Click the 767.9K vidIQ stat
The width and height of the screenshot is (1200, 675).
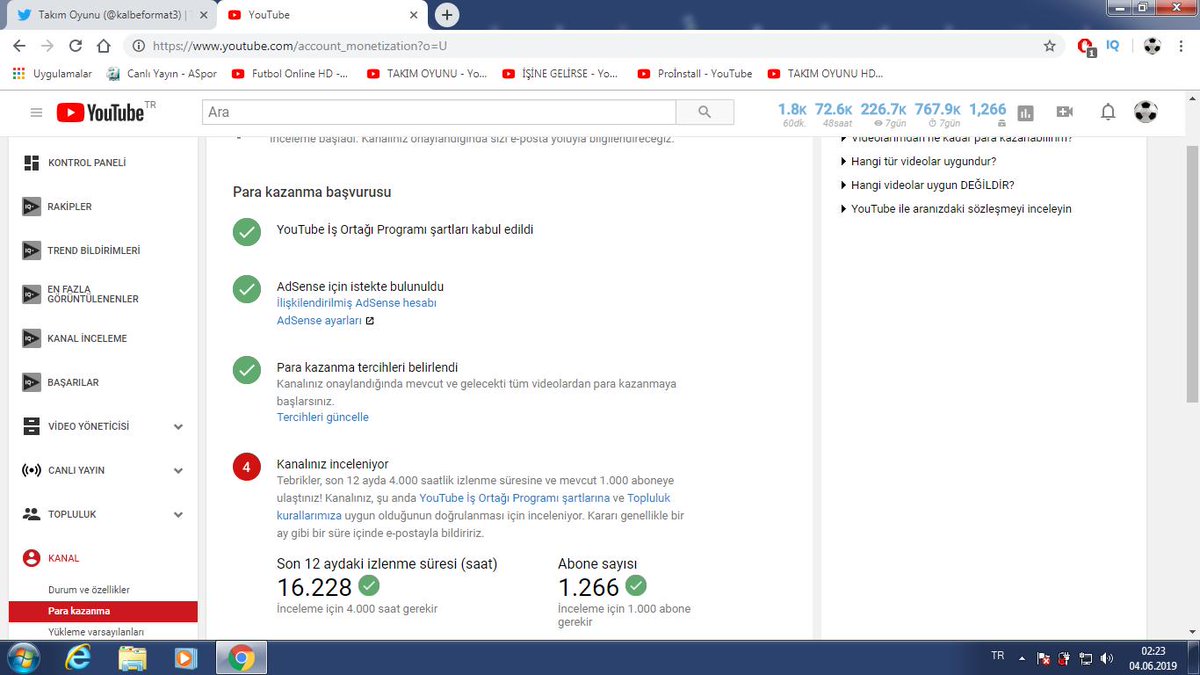[x=937, y=114]
